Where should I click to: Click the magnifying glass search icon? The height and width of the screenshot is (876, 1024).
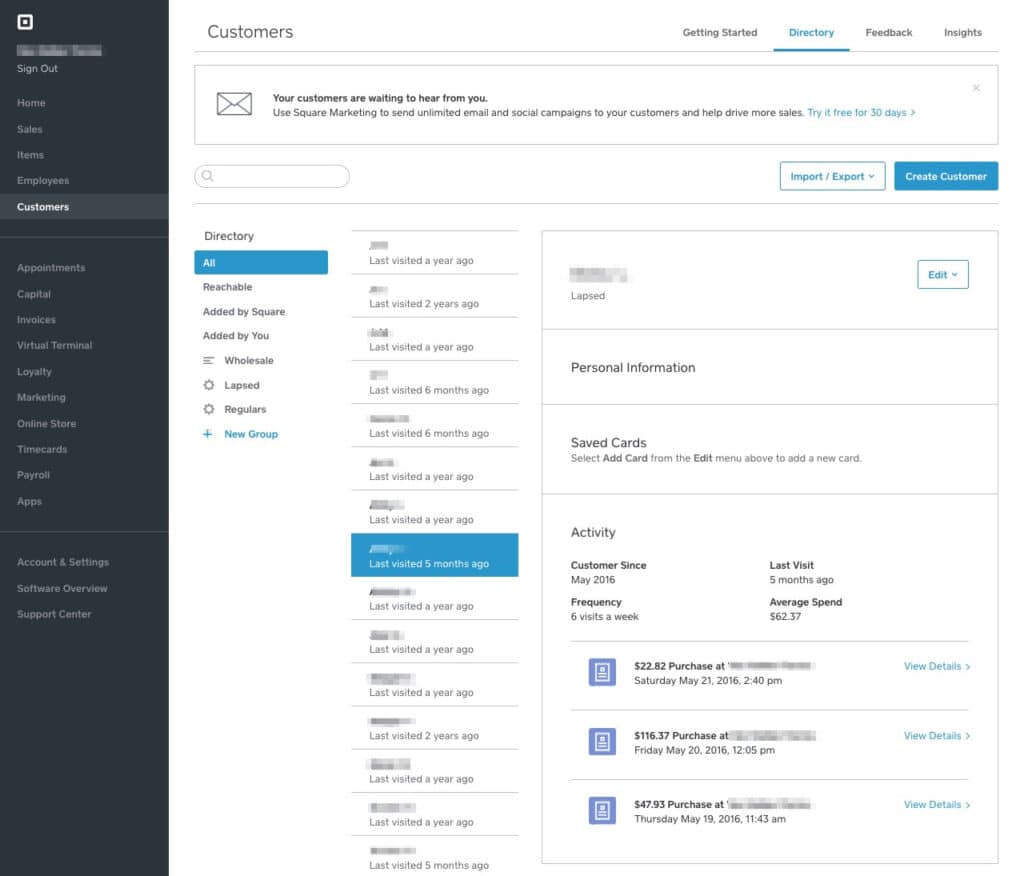pyautogui.click(x=207, y=176)
